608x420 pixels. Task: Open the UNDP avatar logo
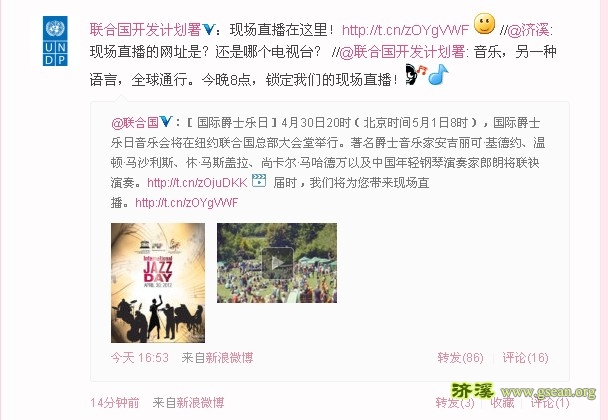(x=55, y=41)
